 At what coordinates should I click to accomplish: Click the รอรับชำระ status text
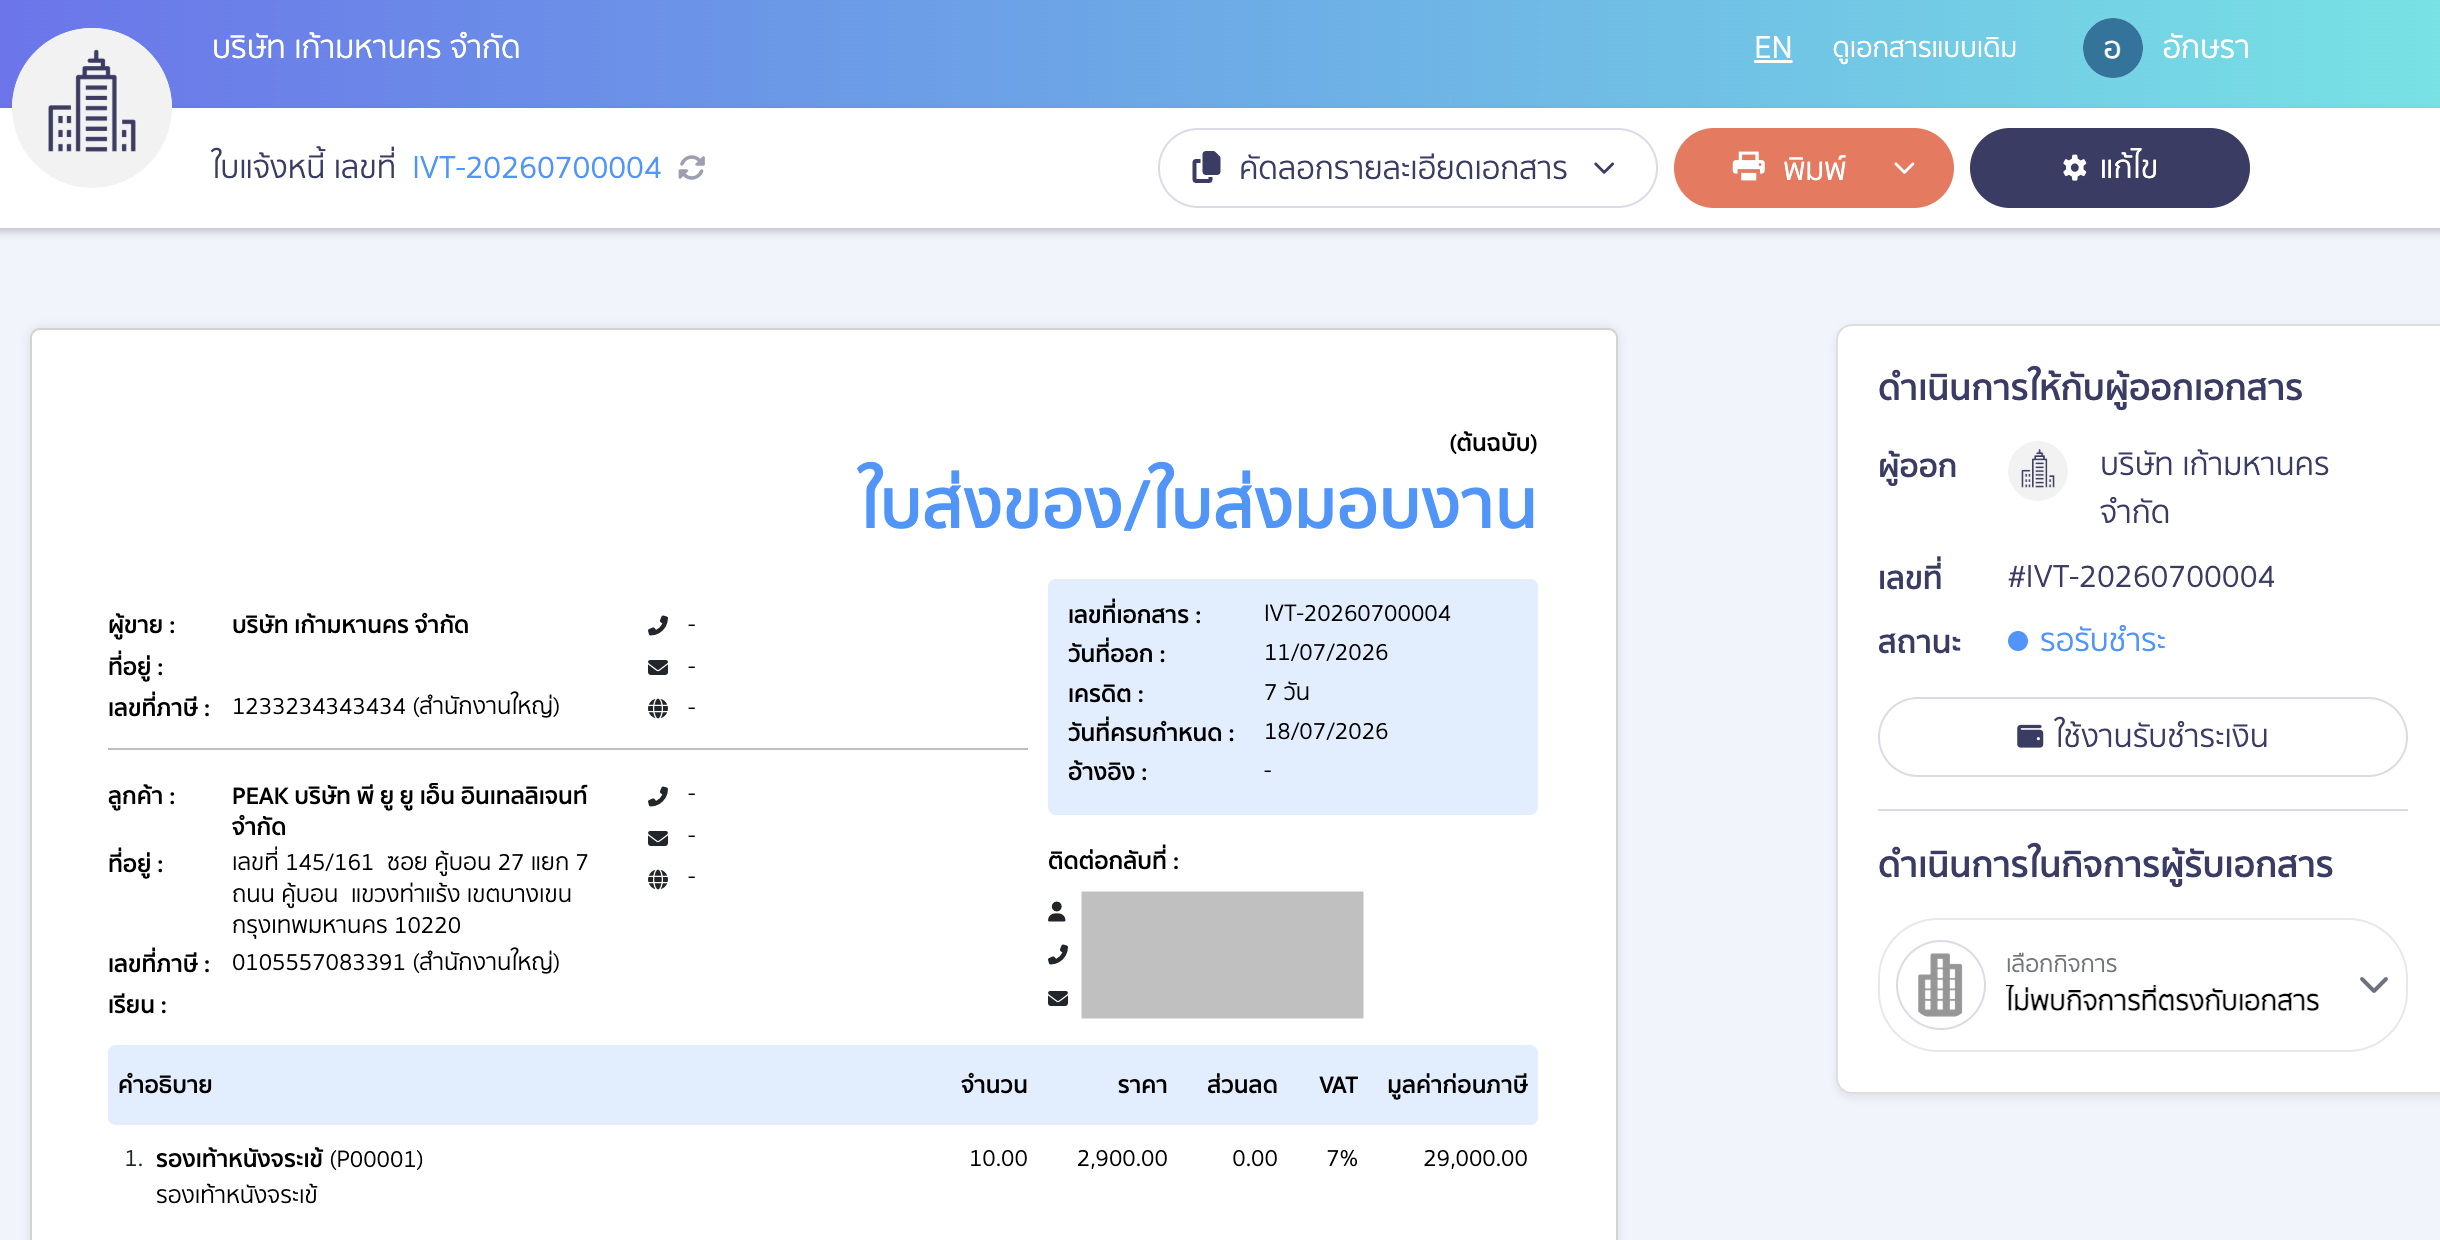pos(2102,640)
